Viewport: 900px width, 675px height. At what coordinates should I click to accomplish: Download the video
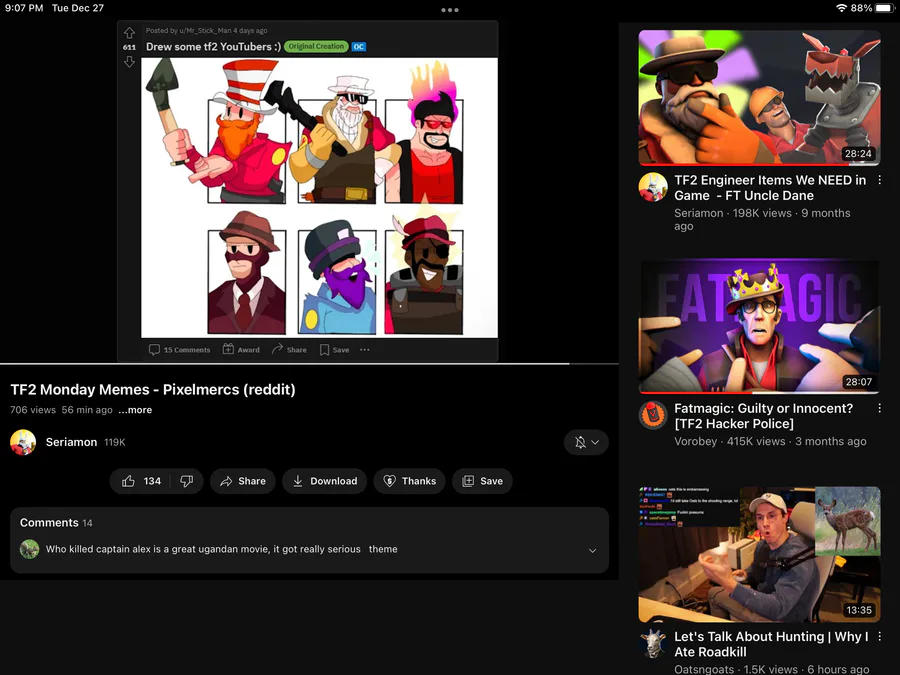tap(324, 481)
